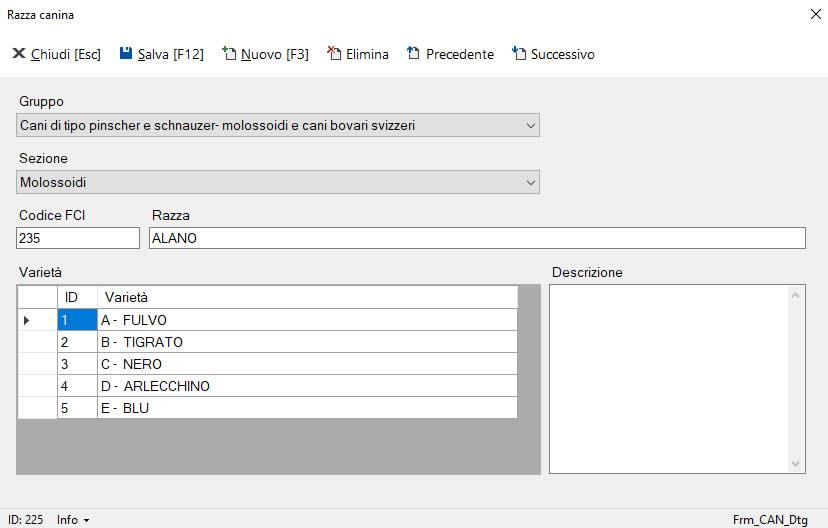Click the Salva floppy disk icon
828x528 pixels.
point(126,54)
